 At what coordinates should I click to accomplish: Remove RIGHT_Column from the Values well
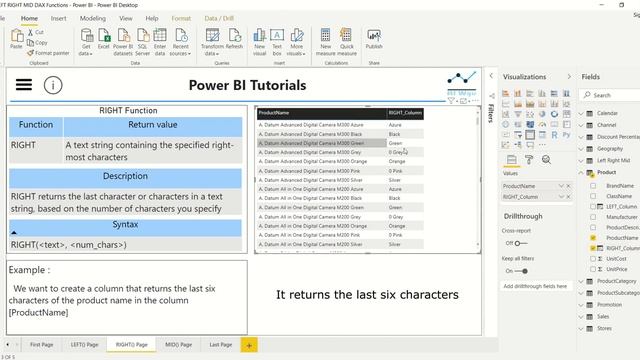(569, 196)
